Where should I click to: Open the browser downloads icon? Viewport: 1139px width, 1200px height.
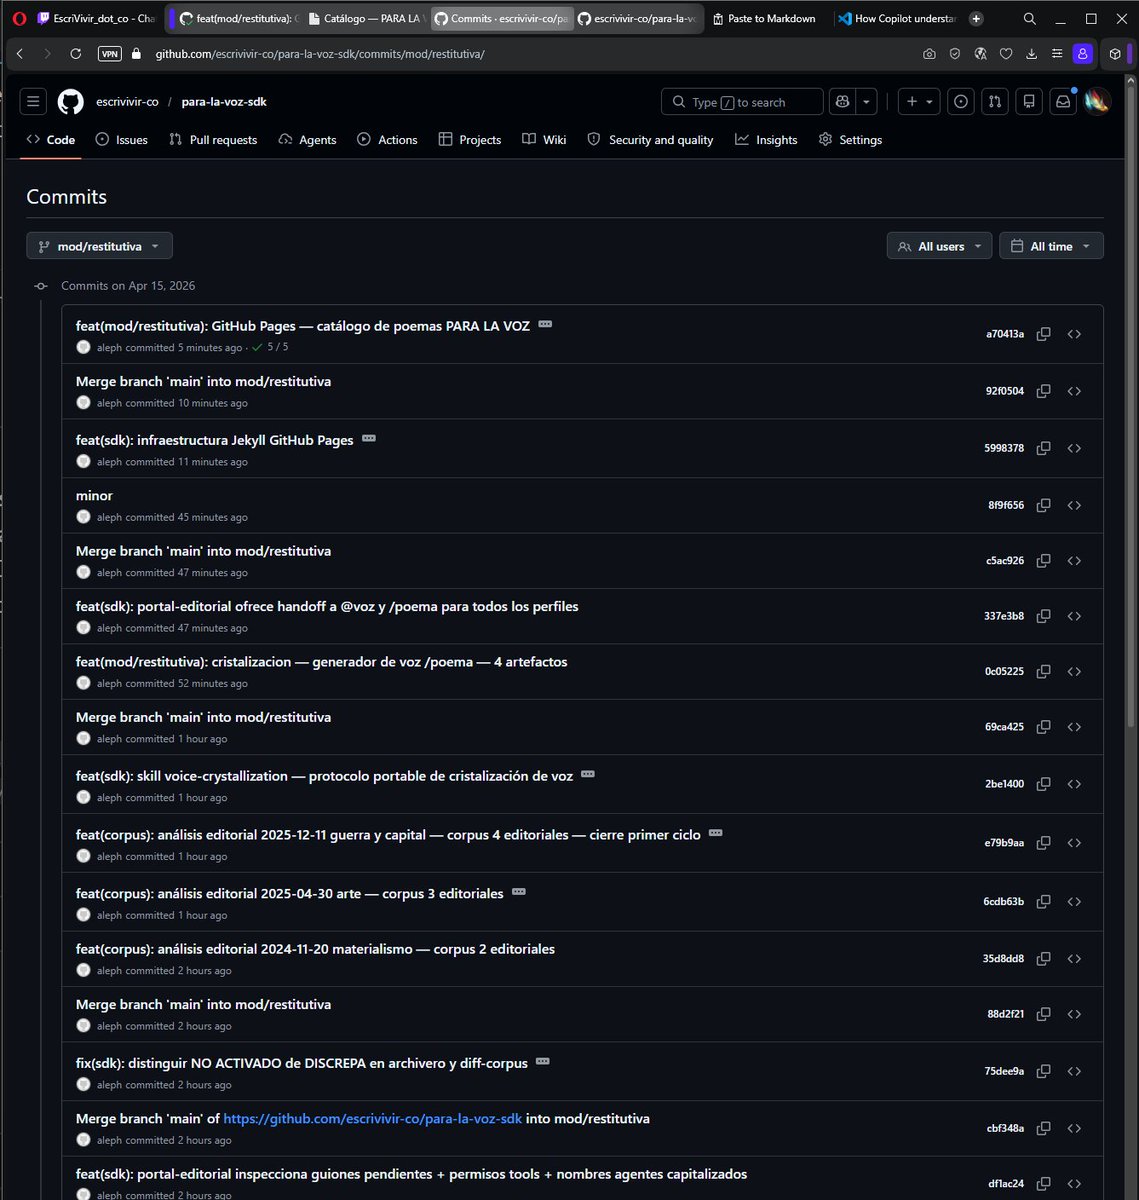1031,54
